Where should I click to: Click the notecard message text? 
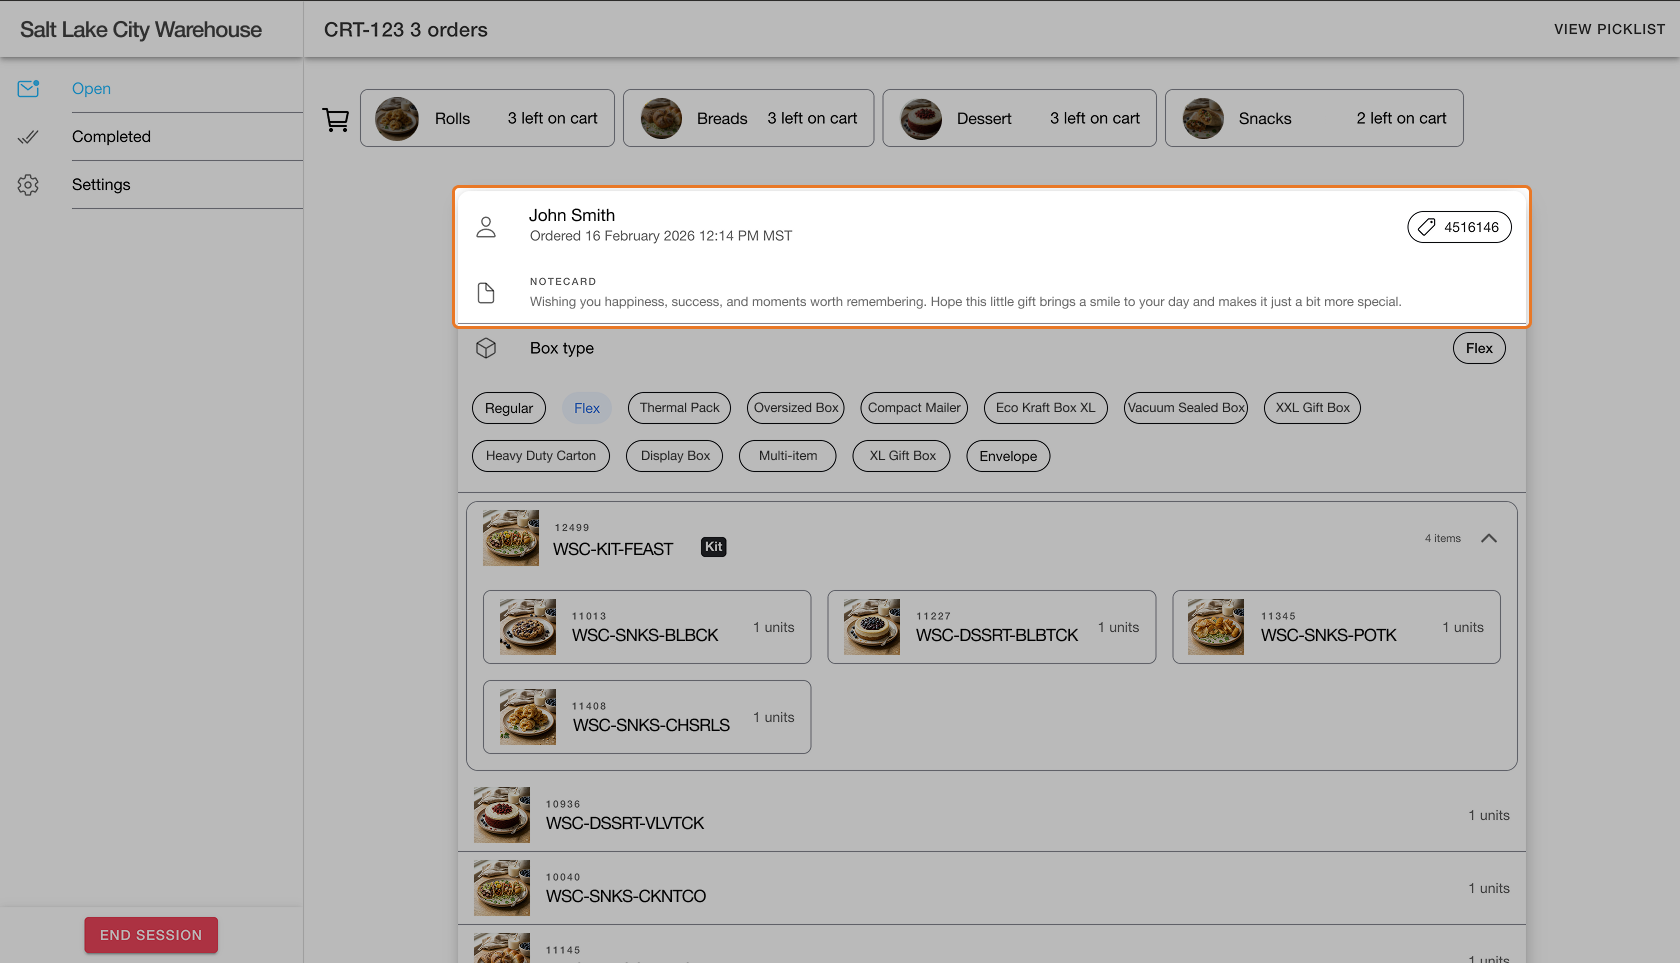tap(965, 302)
